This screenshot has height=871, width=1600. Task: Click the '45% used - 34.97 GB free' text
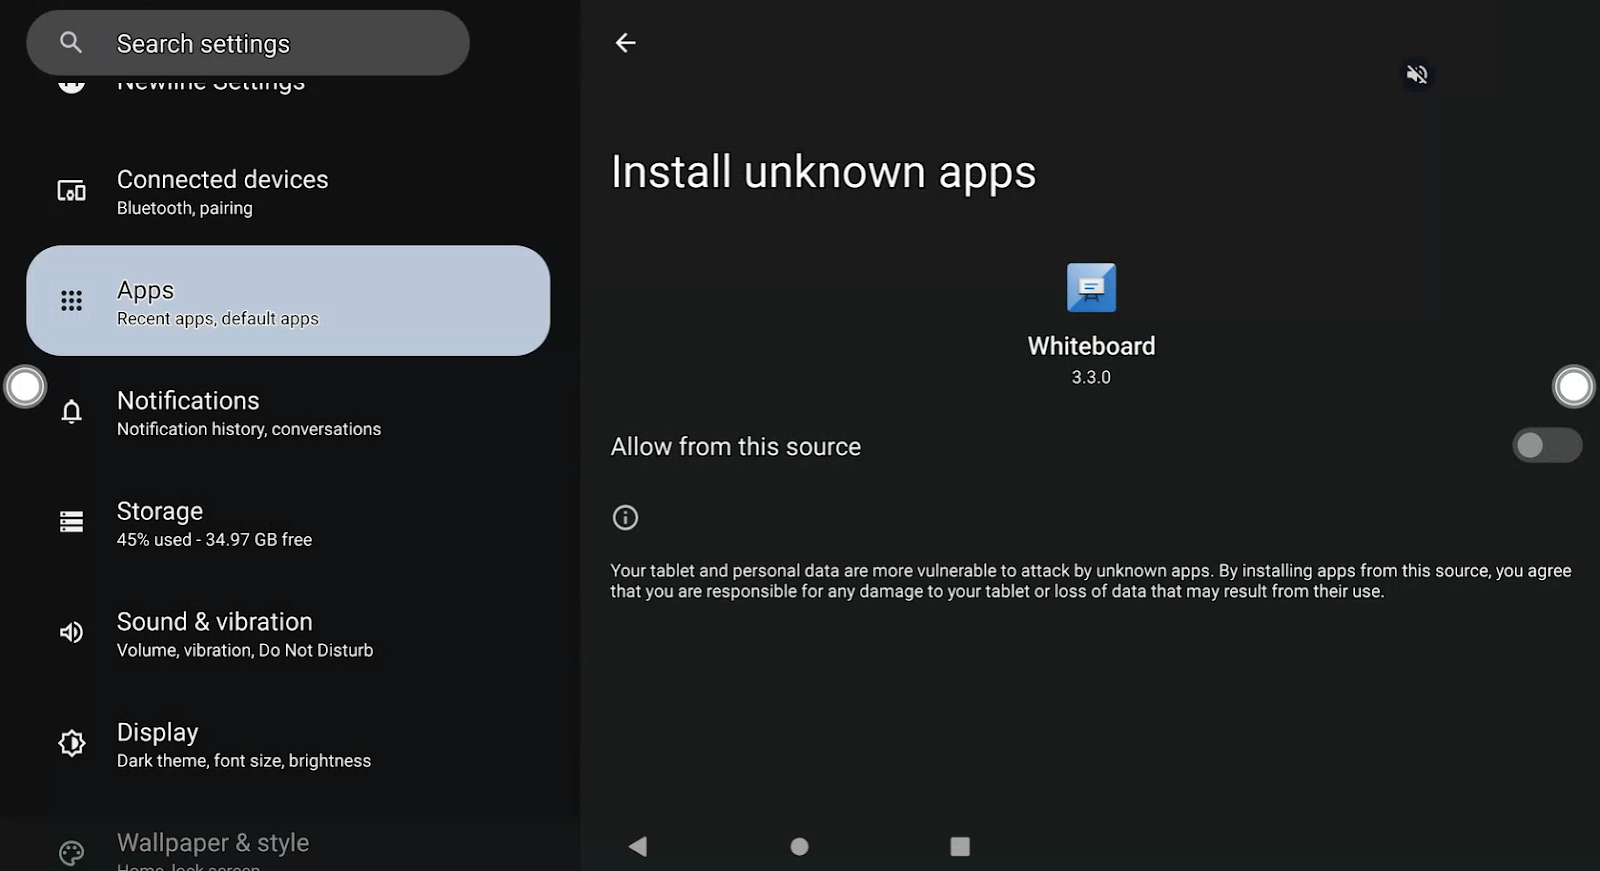(x=214, y=540)
